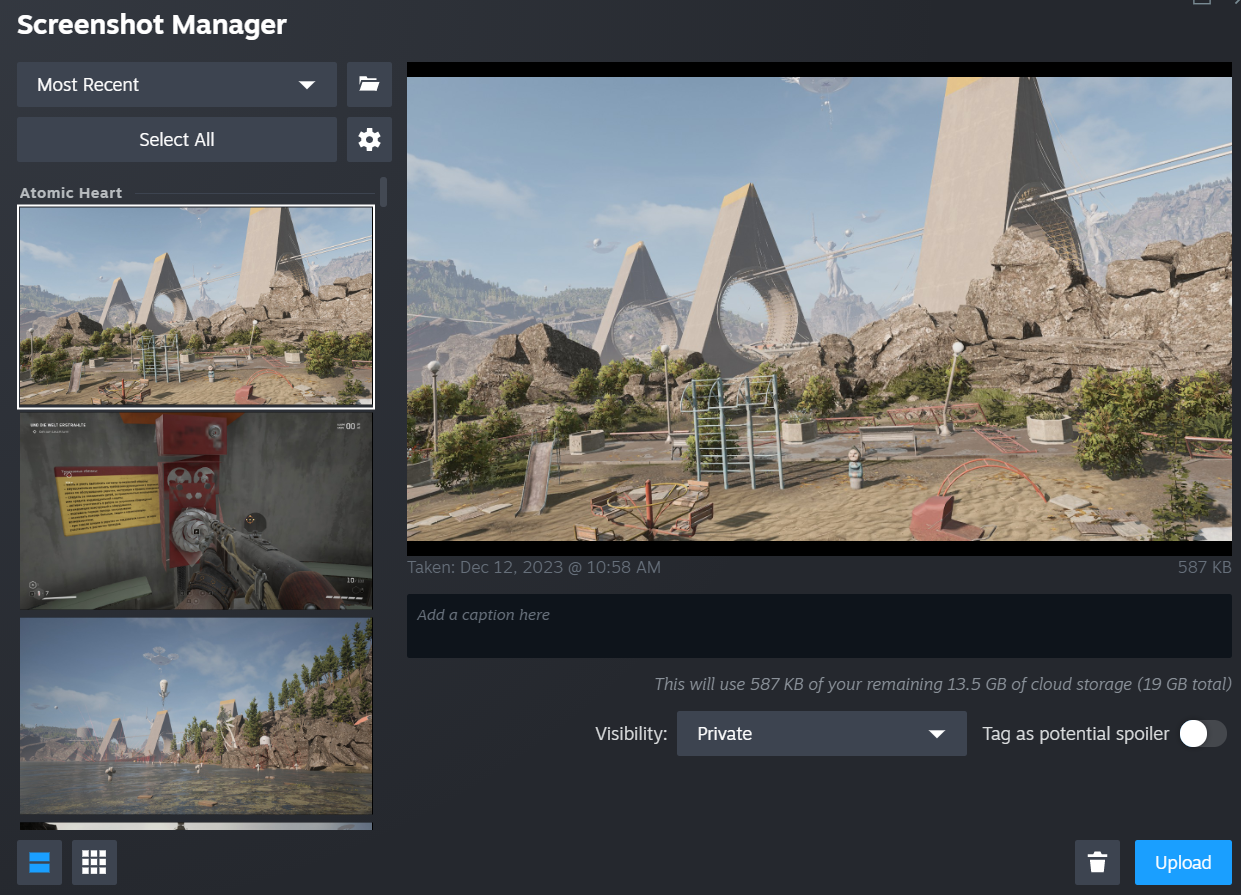Select the lake and cliffs thumbnail
This screenshot has width=1241, height=895.
coord(196,716)
